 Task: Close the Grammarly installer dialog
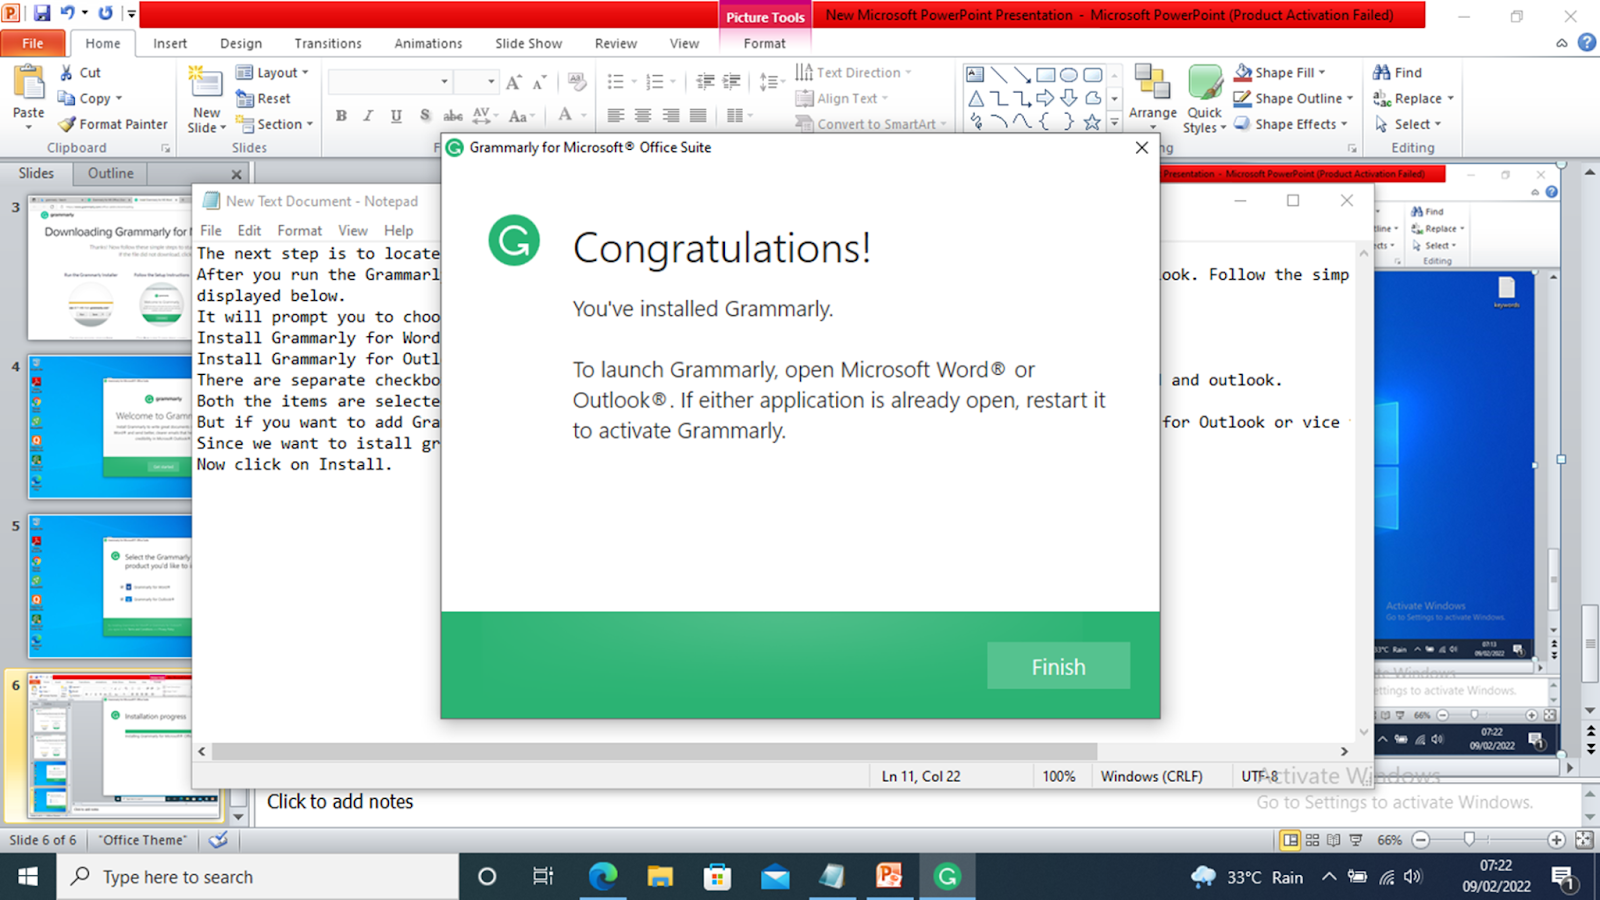pos(1142,148)
